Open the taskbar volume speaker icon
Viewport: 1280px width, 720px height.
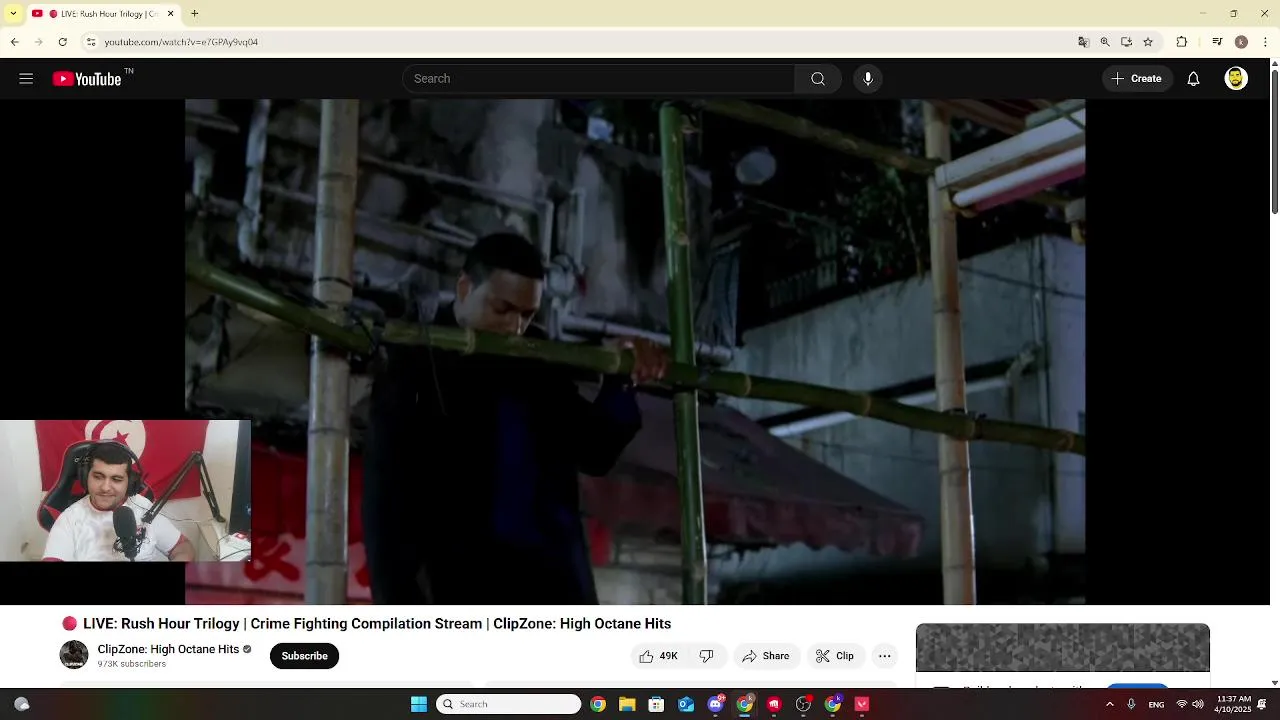click(x=1198, y=704)
